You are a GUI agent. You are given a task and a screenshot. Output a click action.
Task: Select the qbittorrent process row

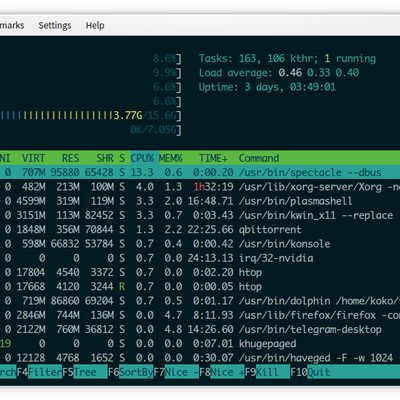[x=200, y=230]
